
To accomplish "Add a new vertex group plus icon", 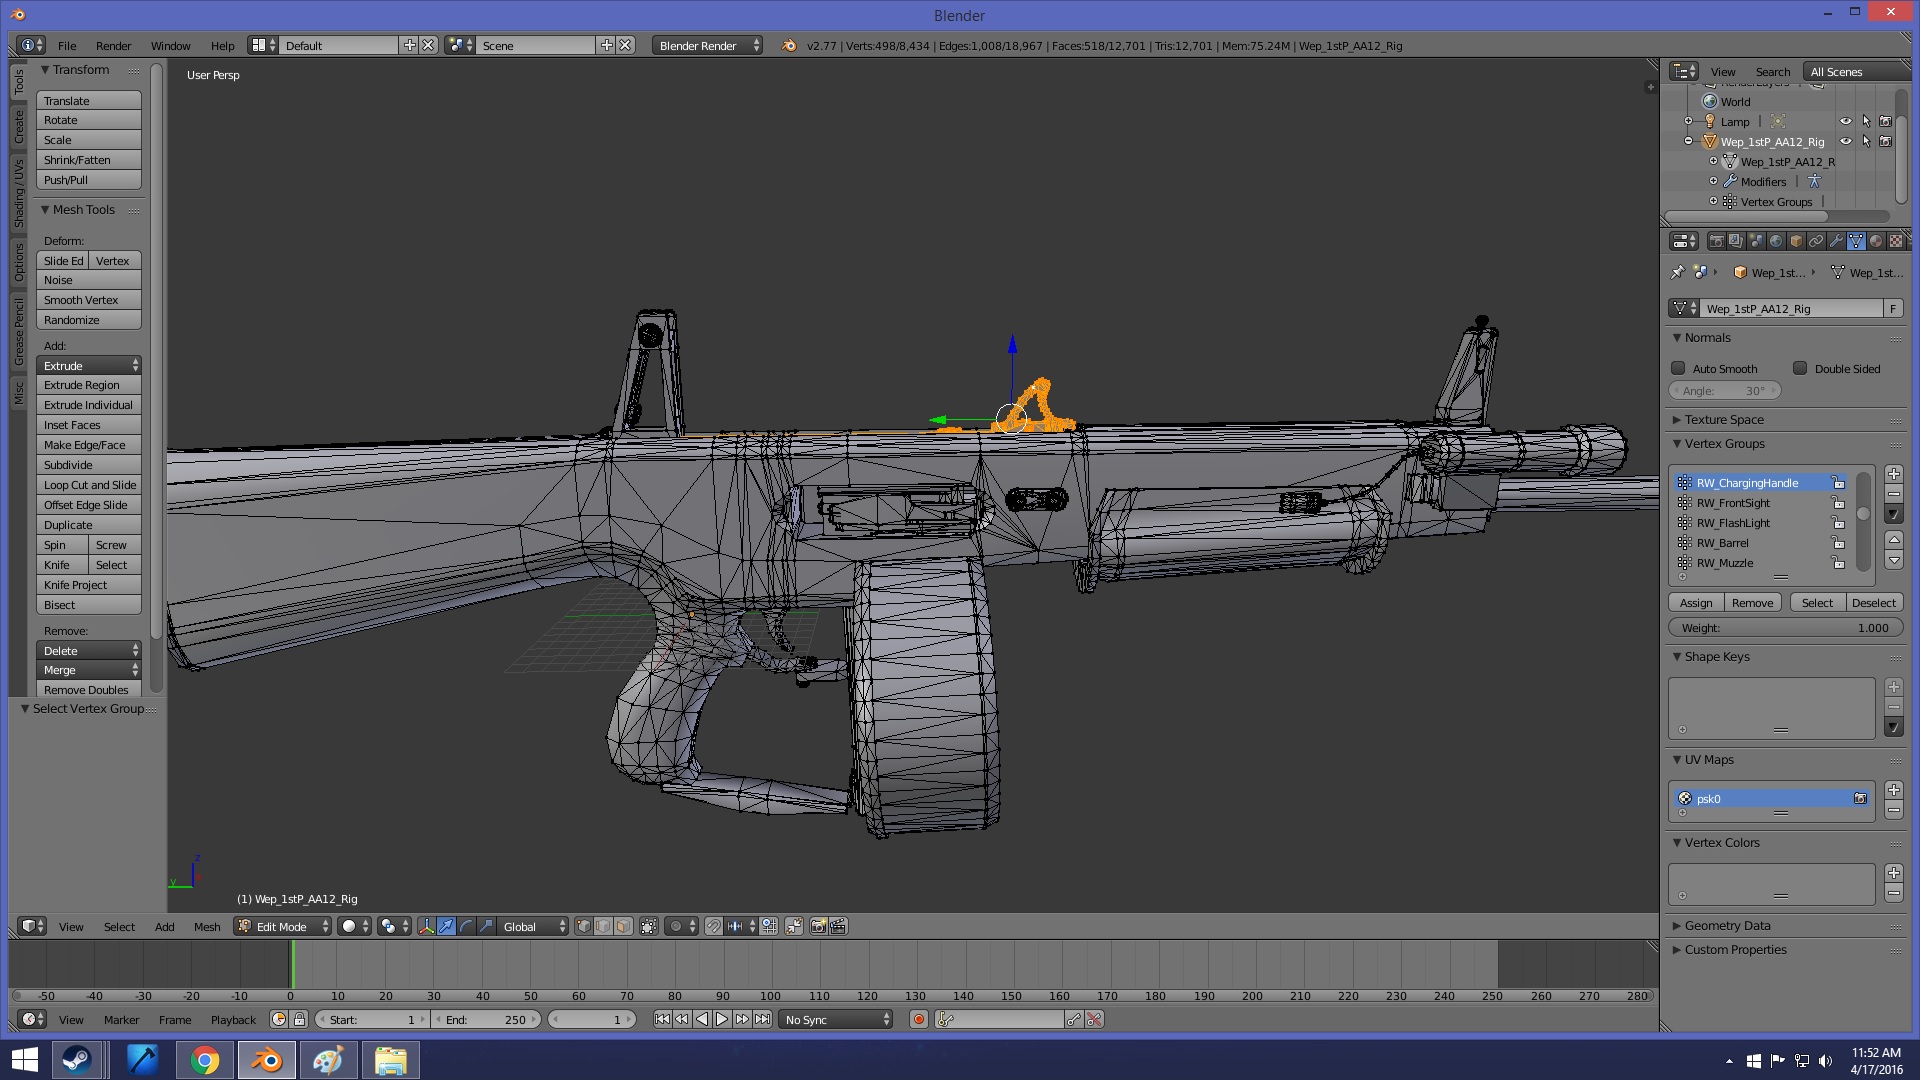I will [x=1893, y=474].
